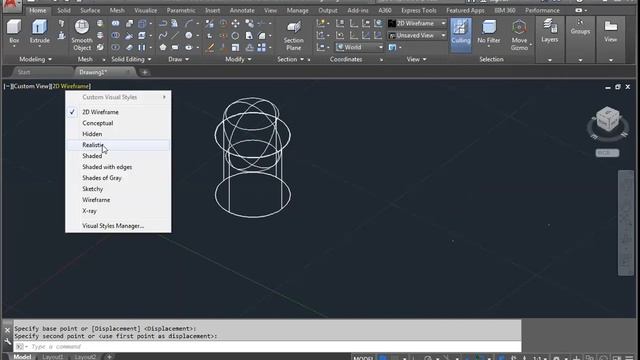The height and width of the screenshot is (360, 640).
Task: Click the Move Gizmo tool
Action: [x=519, y=36]
